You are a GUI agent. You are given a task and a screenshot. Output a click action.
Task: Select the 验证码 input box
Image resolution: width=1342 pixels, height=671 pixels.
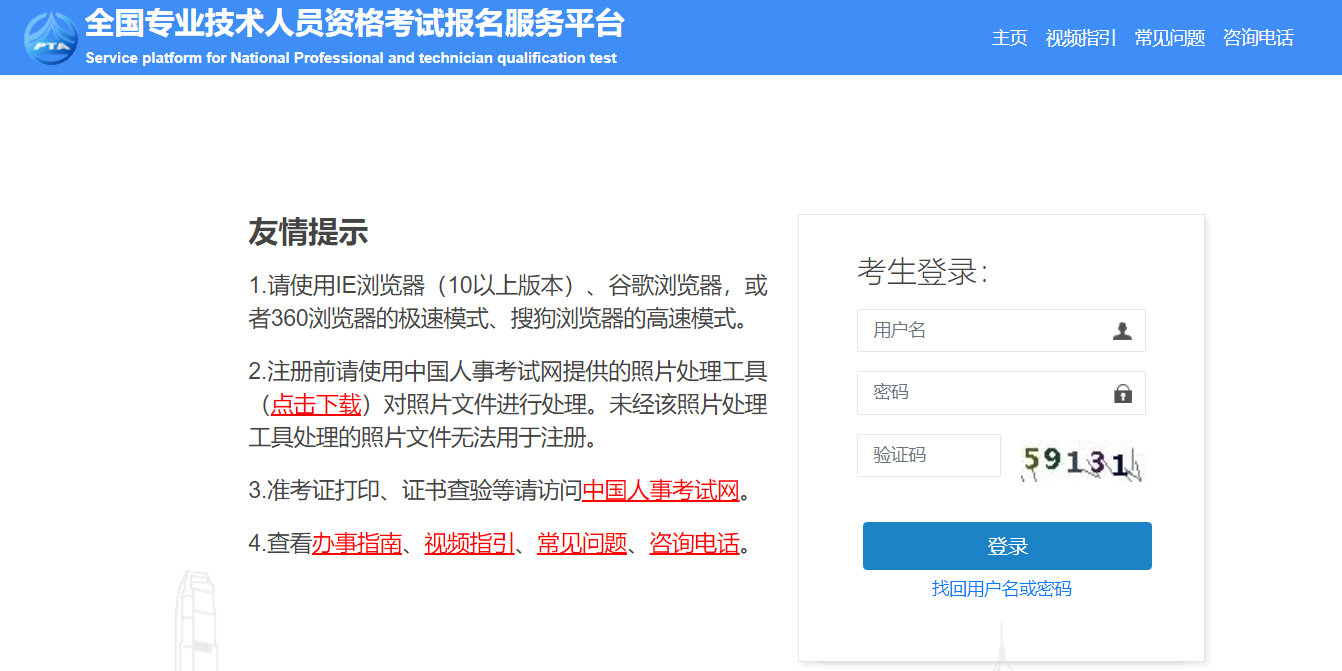[928, 456]
